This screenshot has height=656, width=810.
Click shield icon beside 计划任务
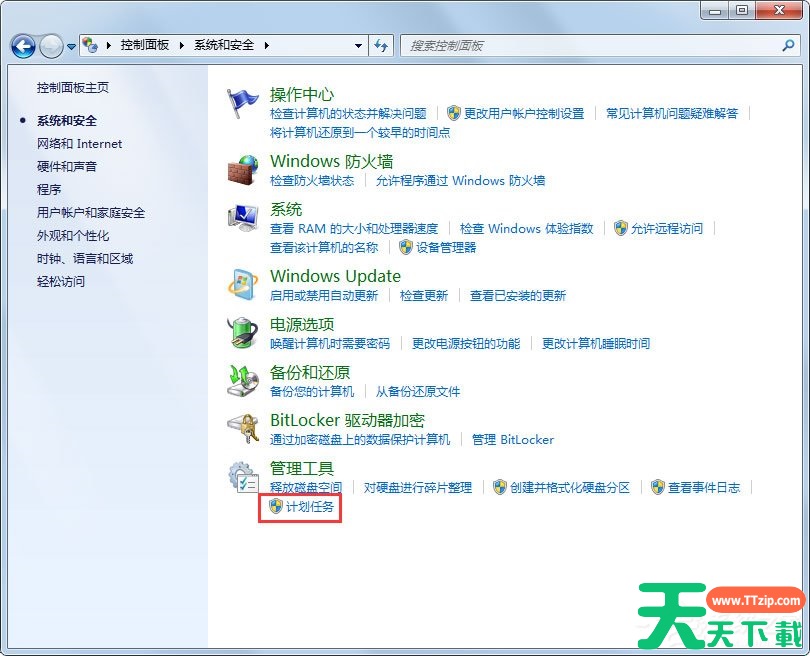tap(276, 506)
